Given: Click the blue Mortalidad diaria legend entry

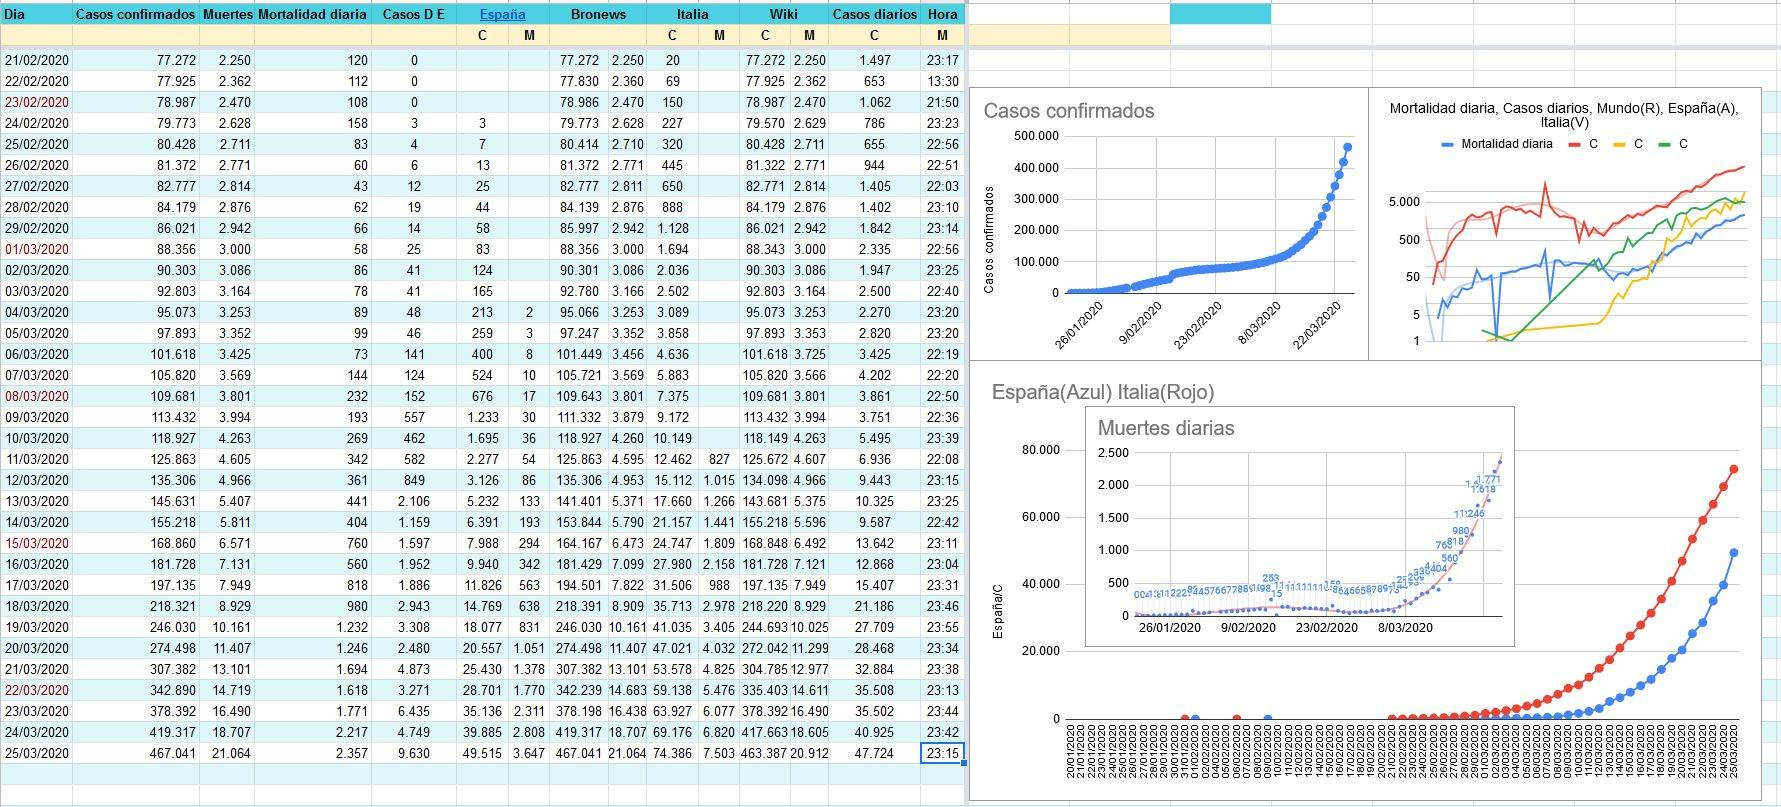Looking at the screenshot, I should tap(1497, 144).
